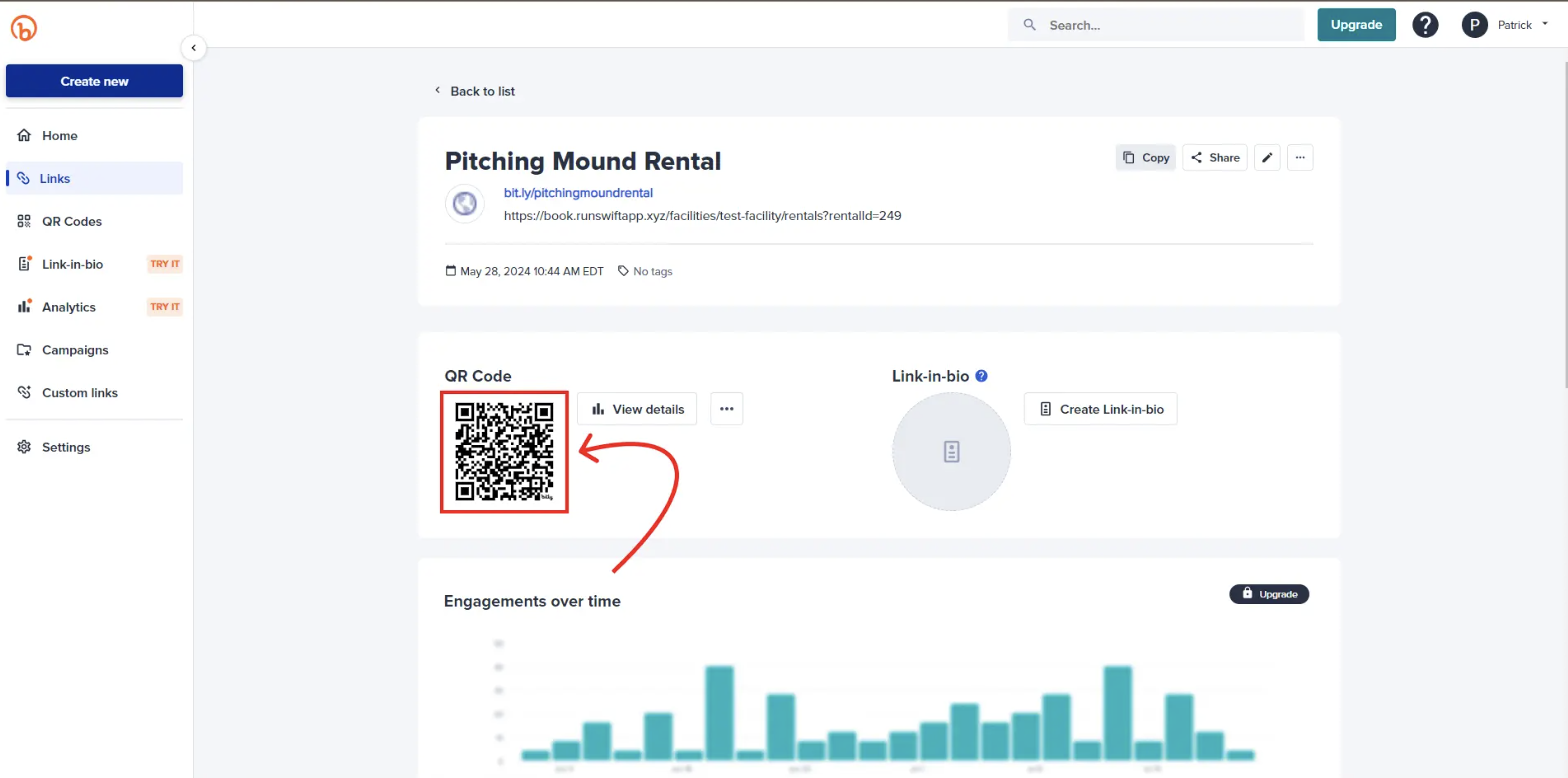Open bit.ly/pitchingmoundrental short link
The width and height of the screenshot is (1568, 778).
coord(578,192)
